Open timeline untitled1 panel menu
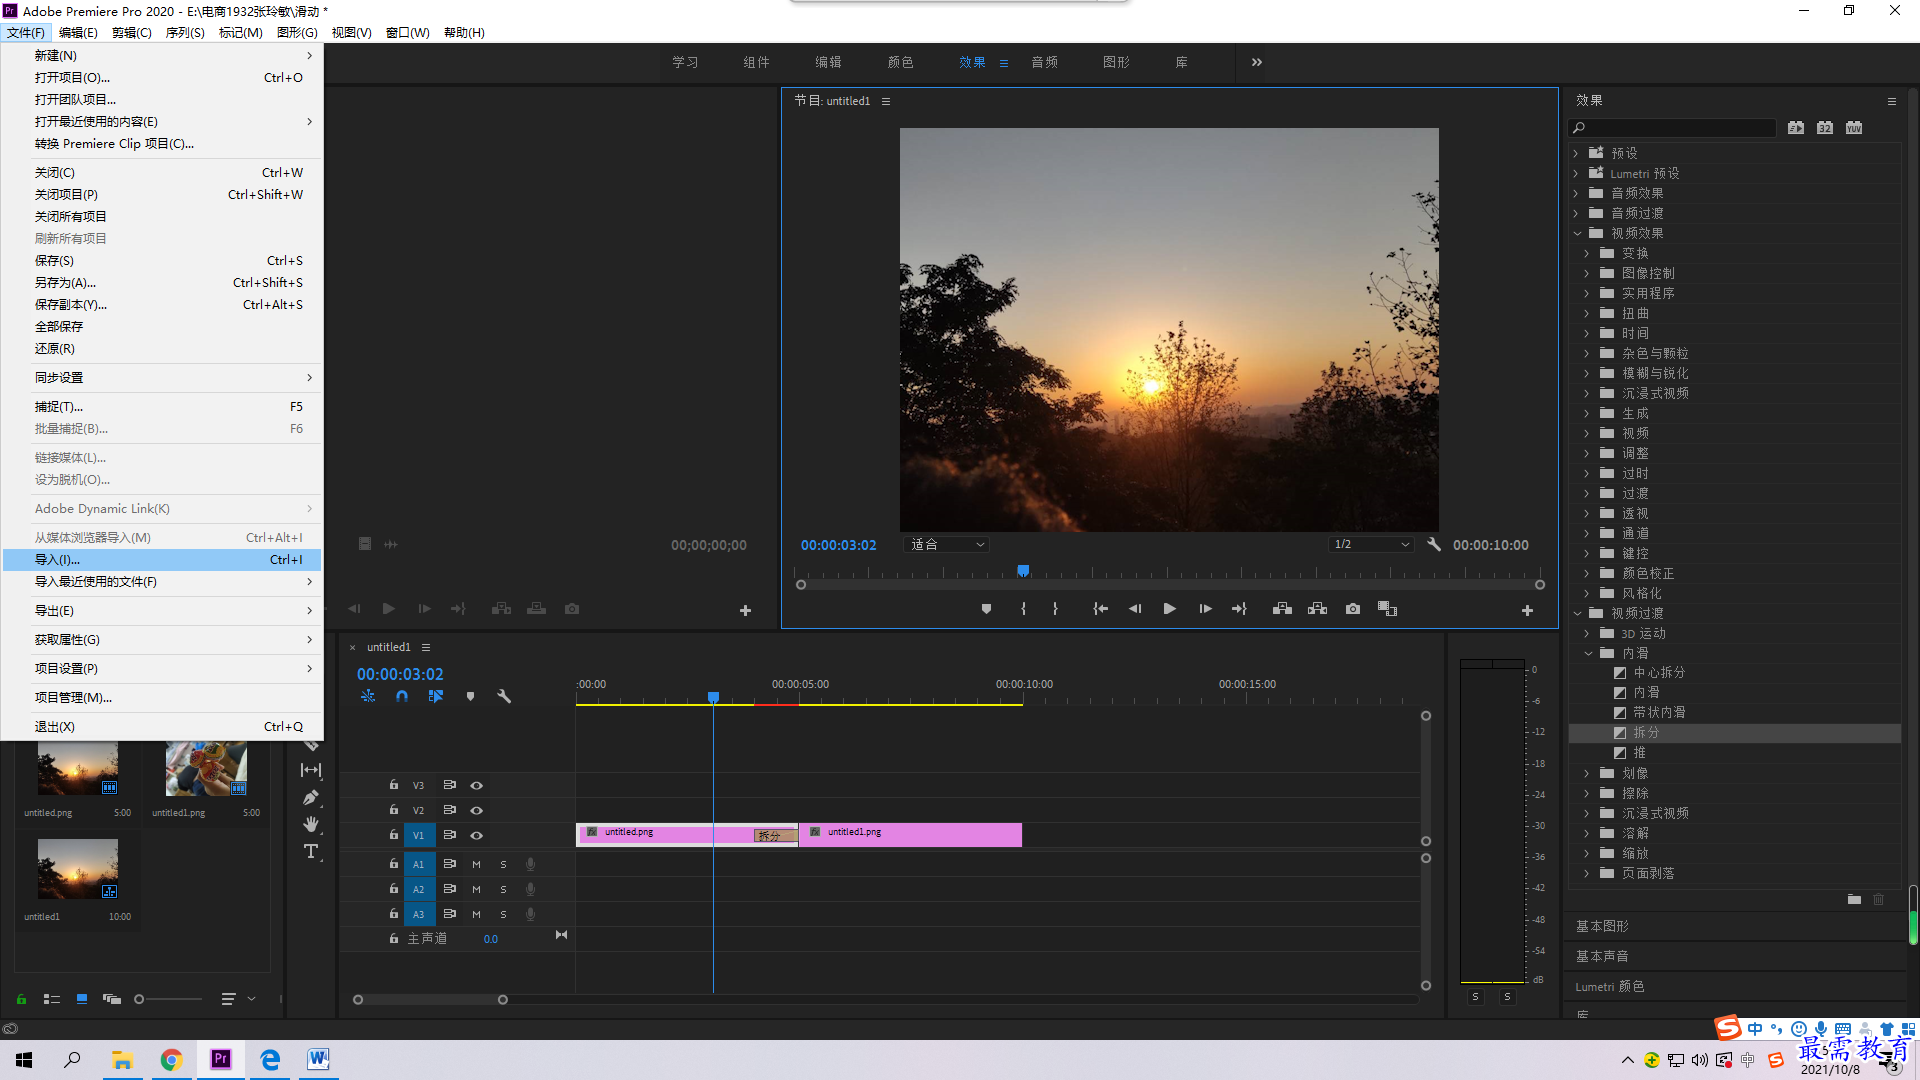The width and height of the screenshot is (1920, 1080). click(x=426, y=647)
